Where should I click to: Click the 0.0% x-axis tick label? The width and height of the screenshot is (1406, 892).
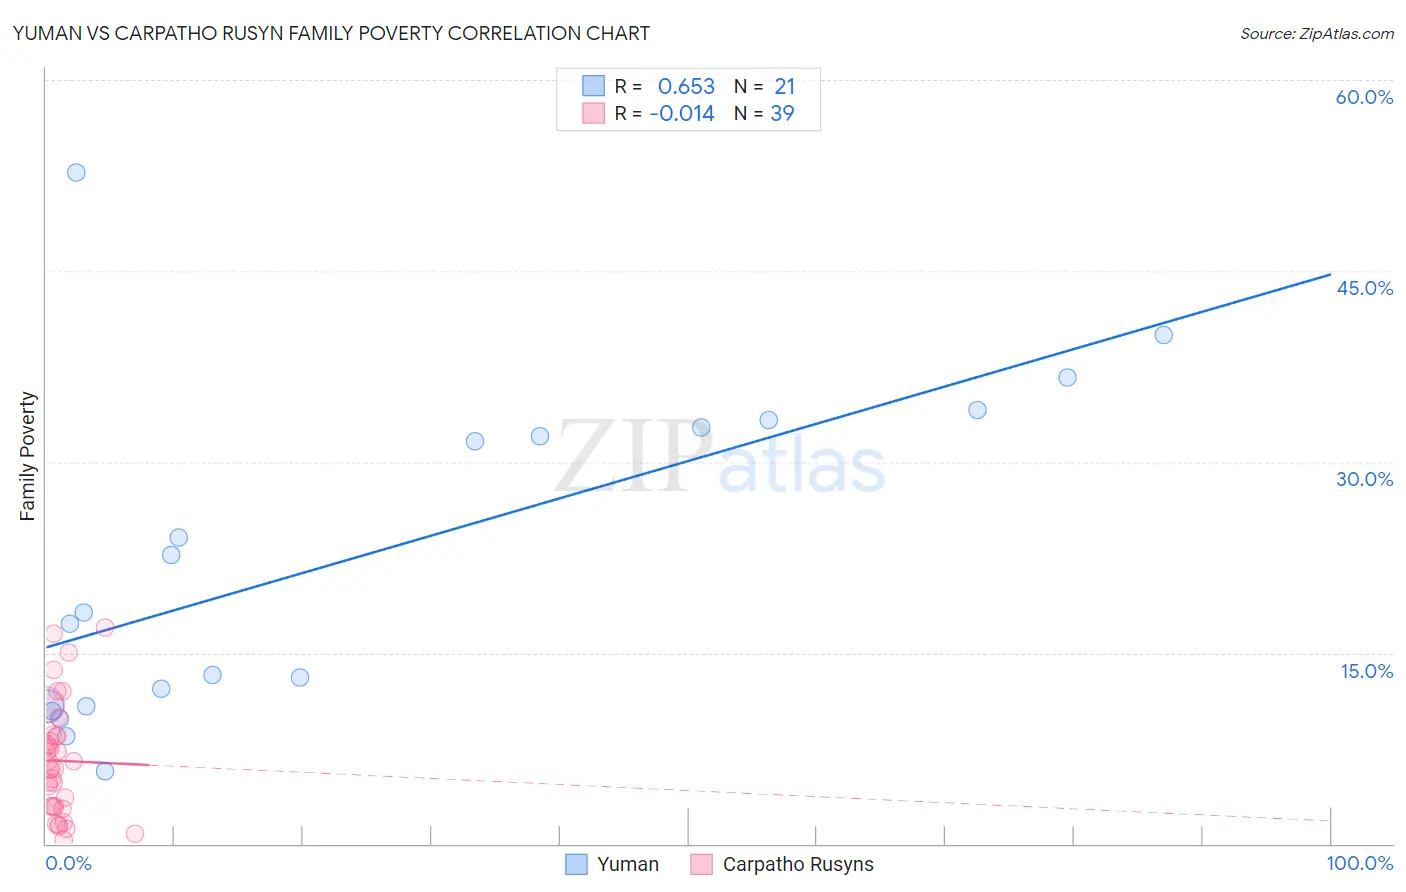[x=69, y=863]
